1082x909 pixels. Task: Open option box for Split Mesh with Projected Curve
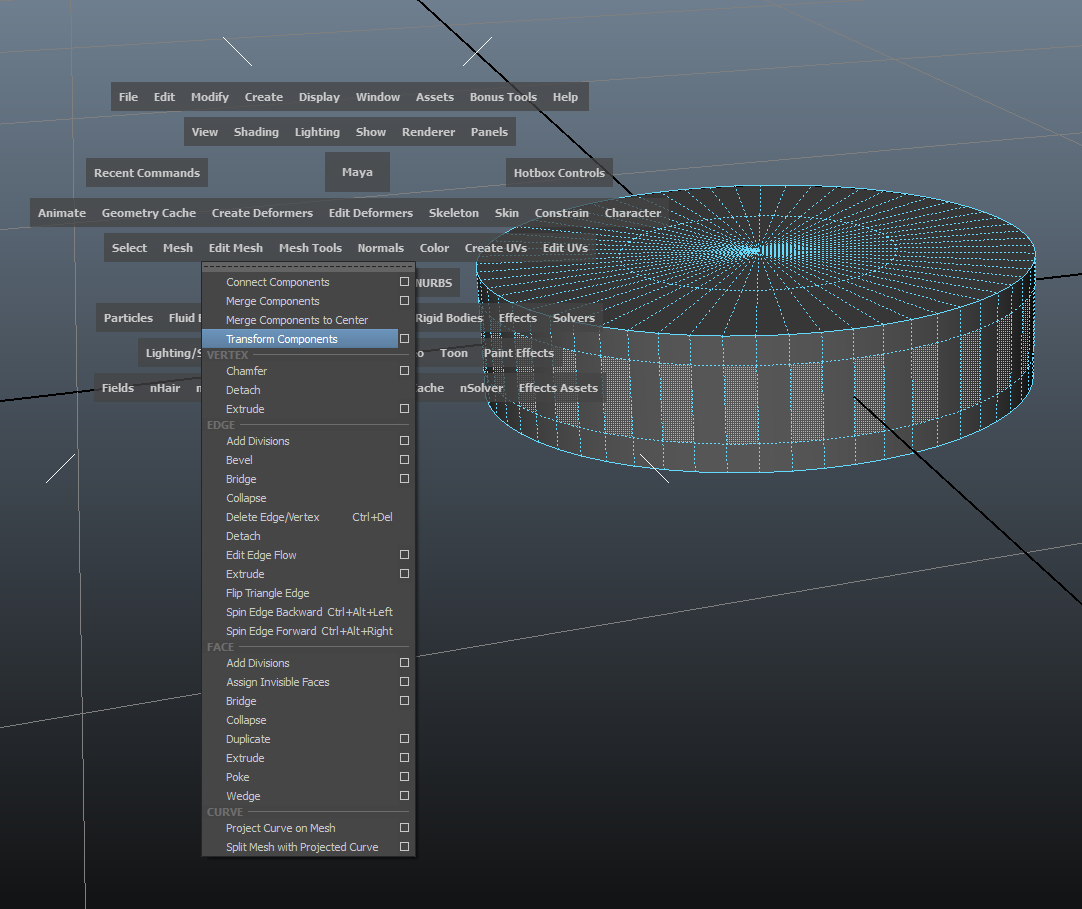[x=404, y=847]
